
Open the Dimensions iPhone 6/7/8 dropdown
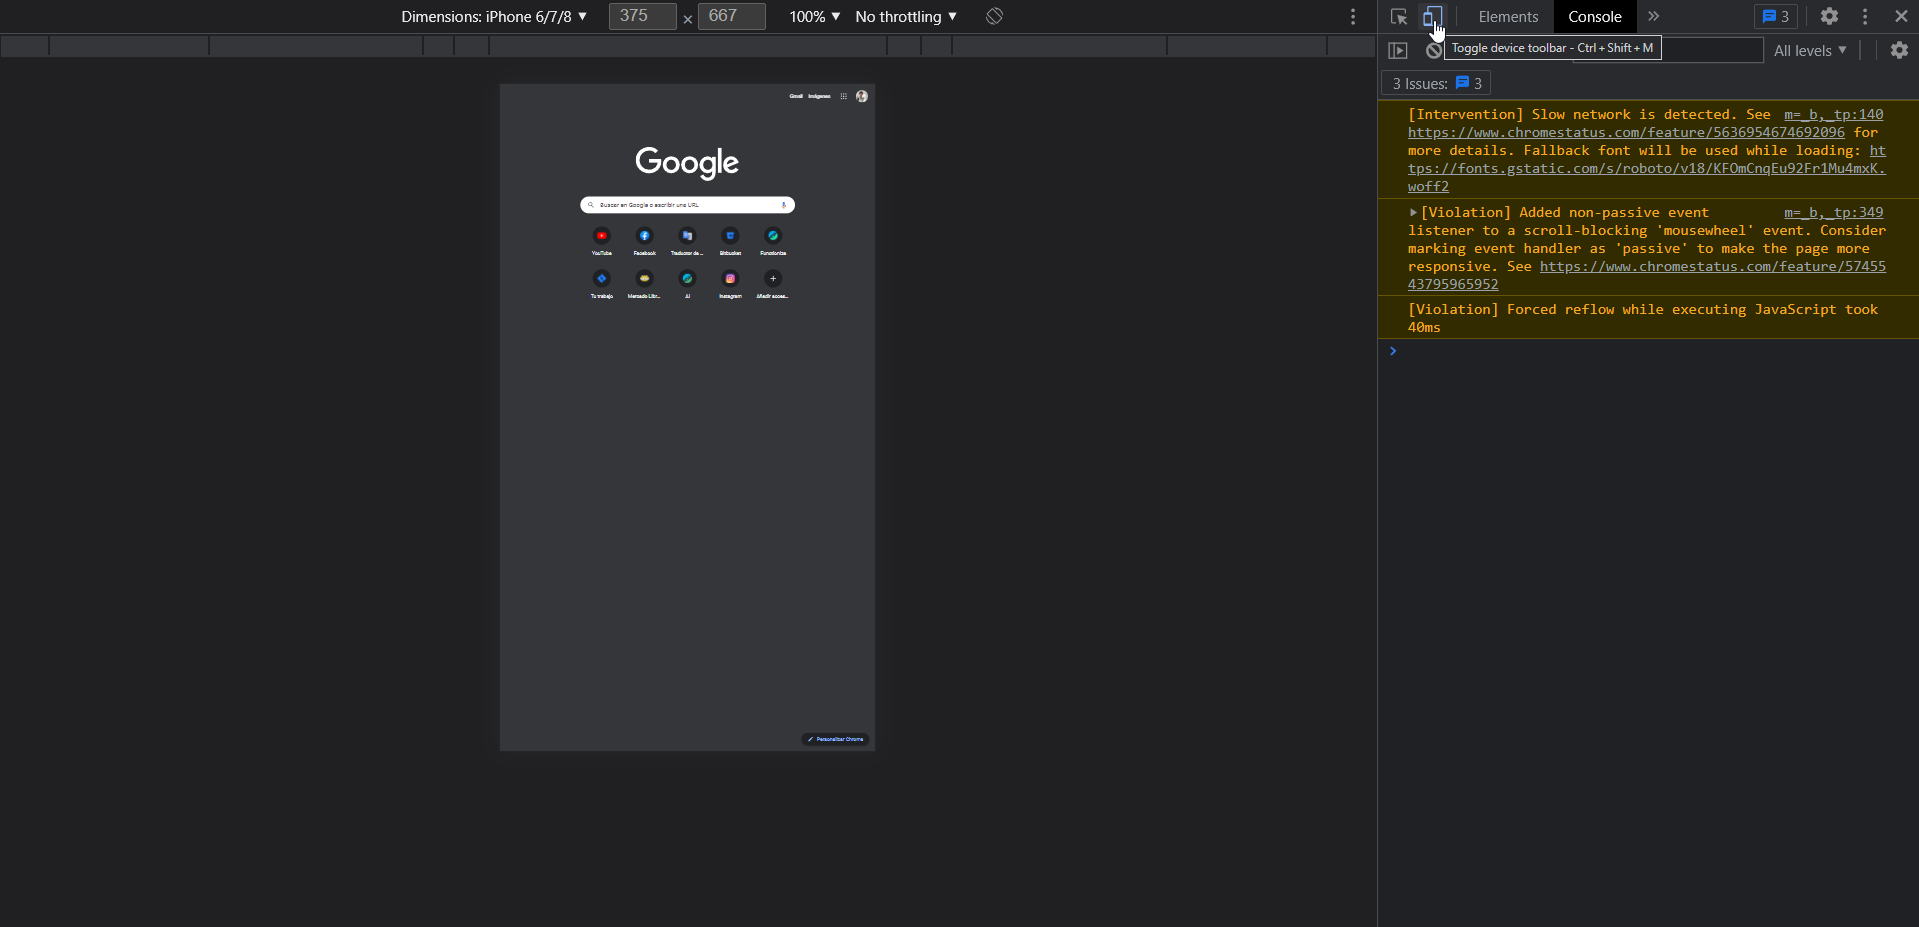(x=494, y=16)
